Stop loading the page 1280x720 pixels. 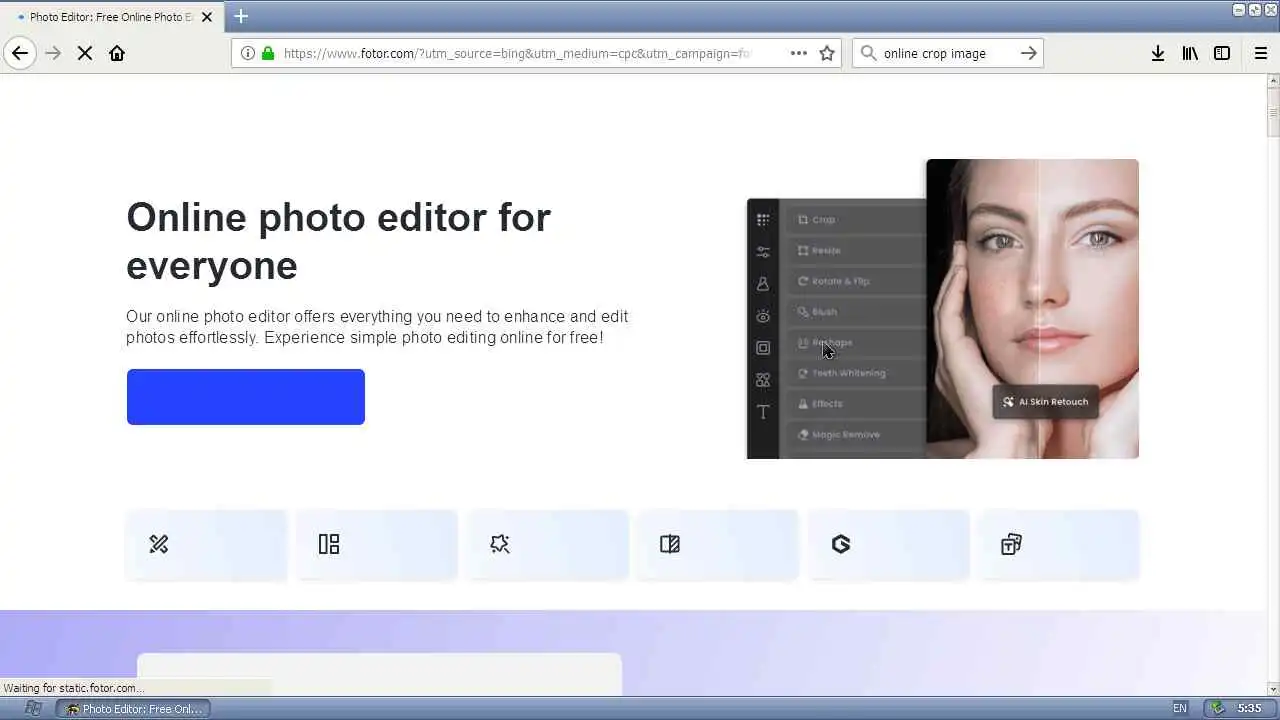[x=85, y=53]
